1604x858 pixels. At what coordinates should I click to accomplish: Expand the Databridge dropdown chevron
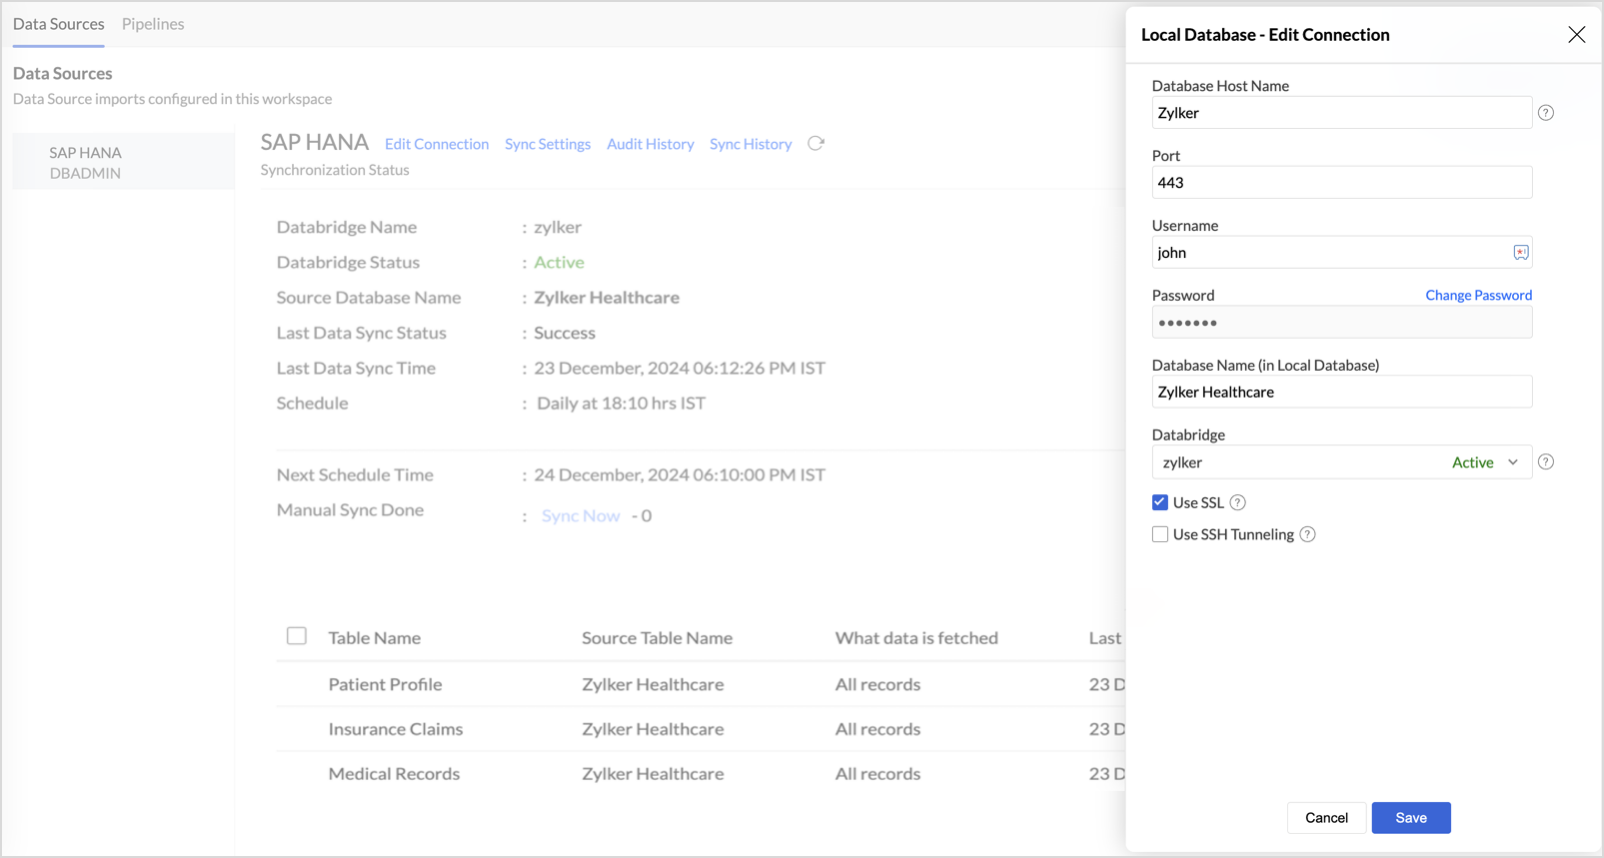pyautogui.click(x=1513, y=462)
